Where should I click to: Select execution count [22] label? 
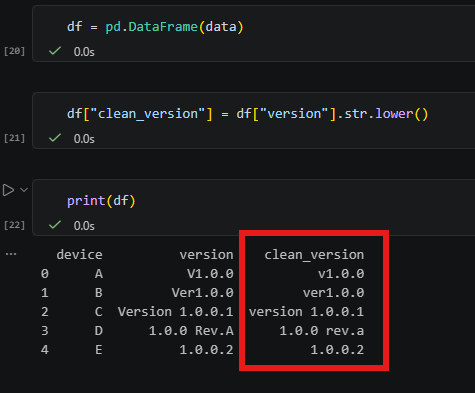click(14, 225)
